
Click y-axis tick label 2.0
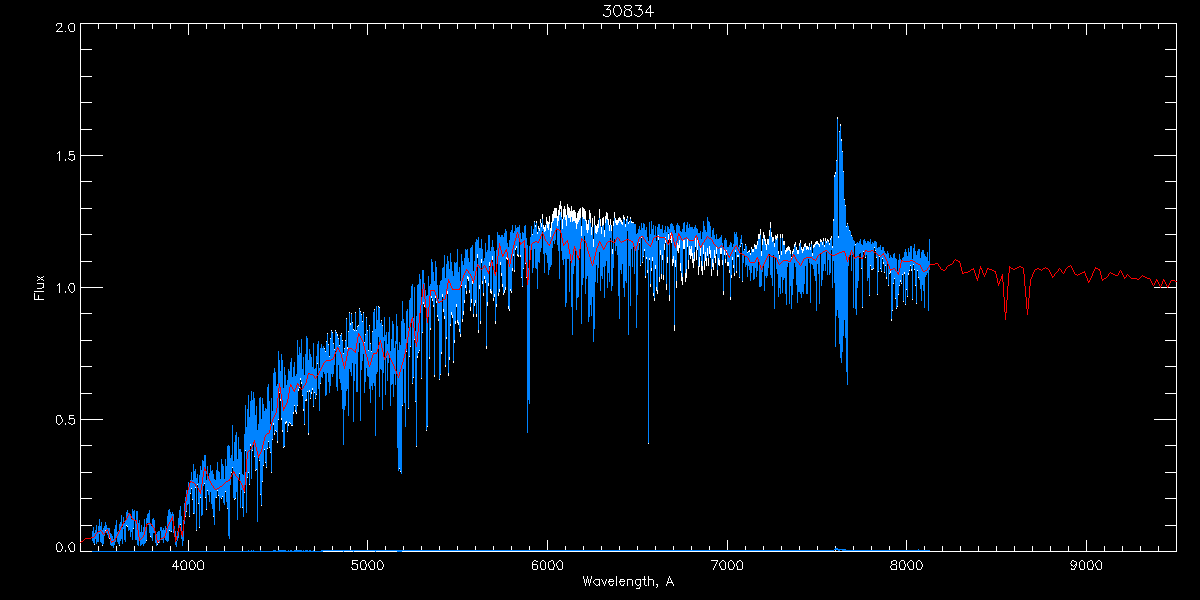[65, 28]
